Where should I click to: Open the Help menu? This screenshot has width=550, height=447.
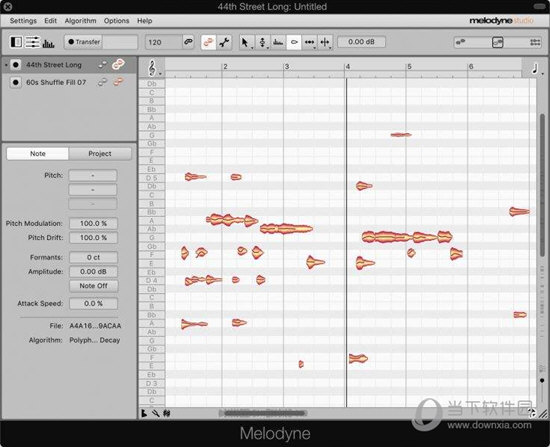tap(145, 21)
